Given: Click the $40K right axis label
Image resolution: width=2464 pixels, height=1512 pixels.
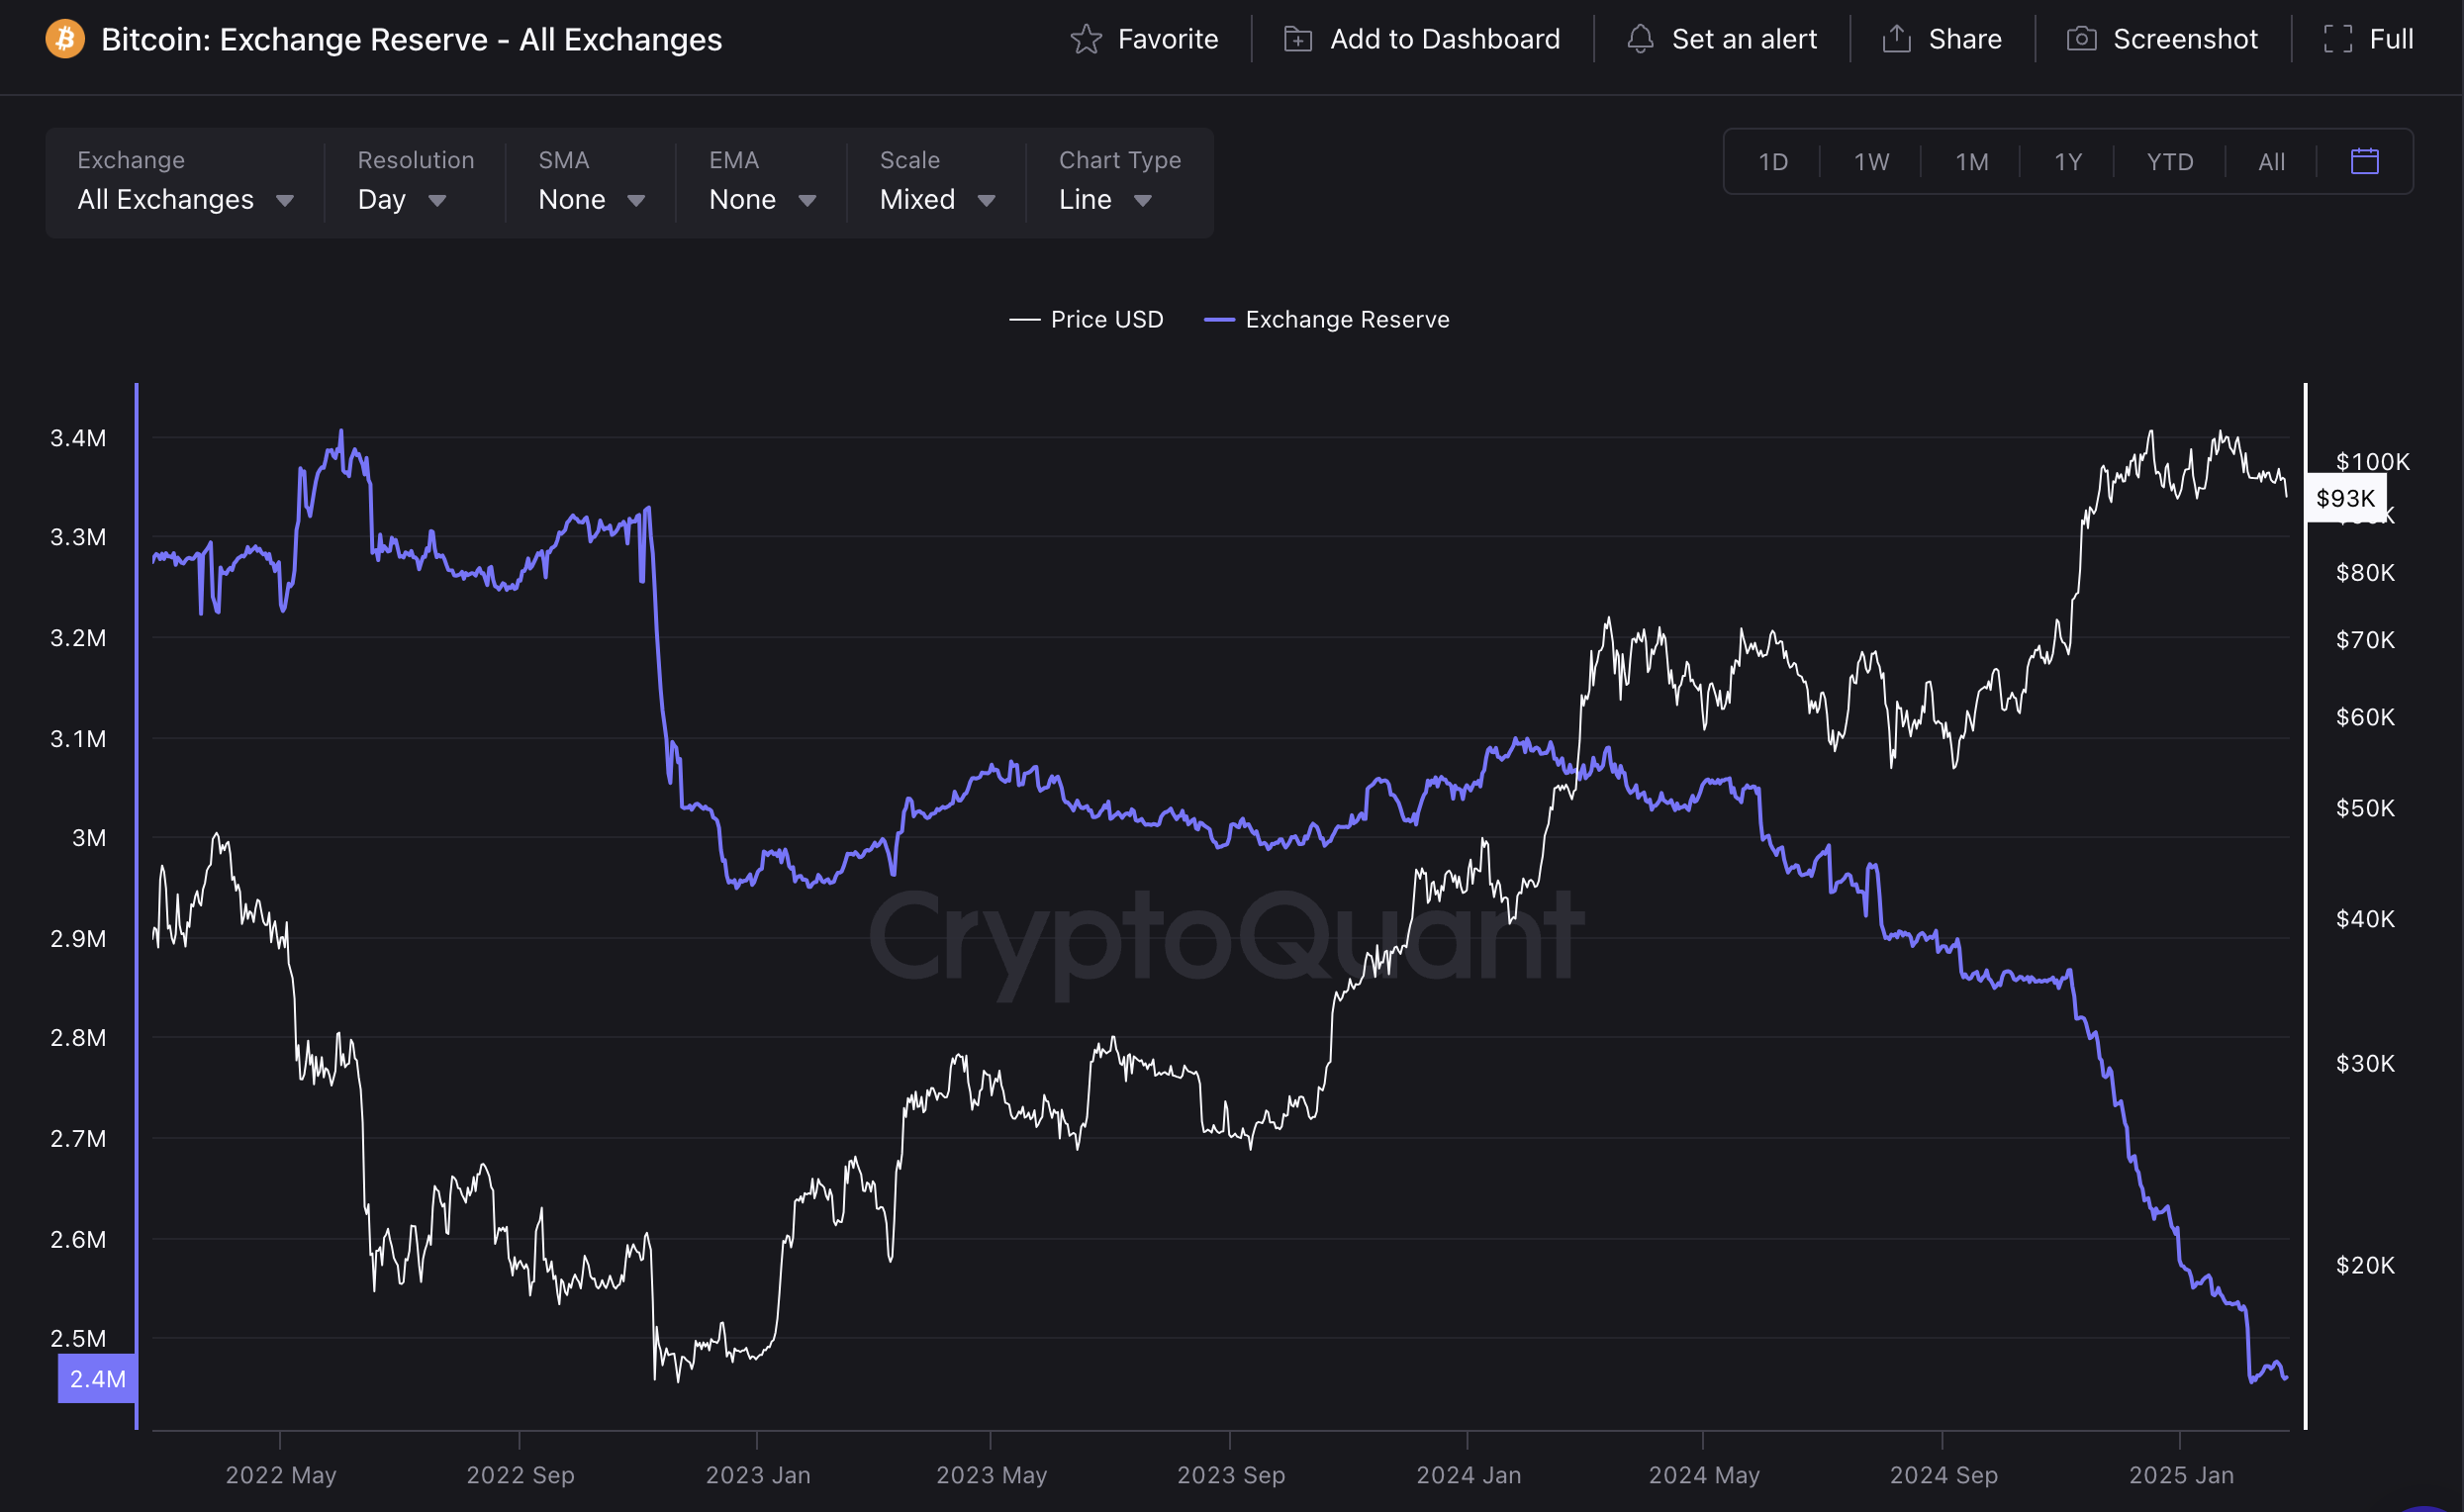Looking at the screenshot, I should click(2366, 918).
